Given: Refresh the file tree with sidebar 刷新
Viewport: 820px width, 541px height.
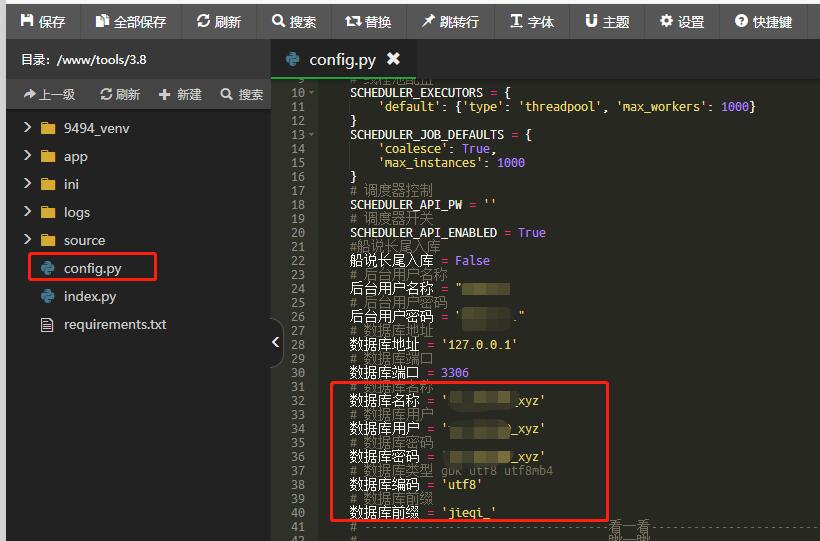Looking at the screenshot, I should point(120,95).
